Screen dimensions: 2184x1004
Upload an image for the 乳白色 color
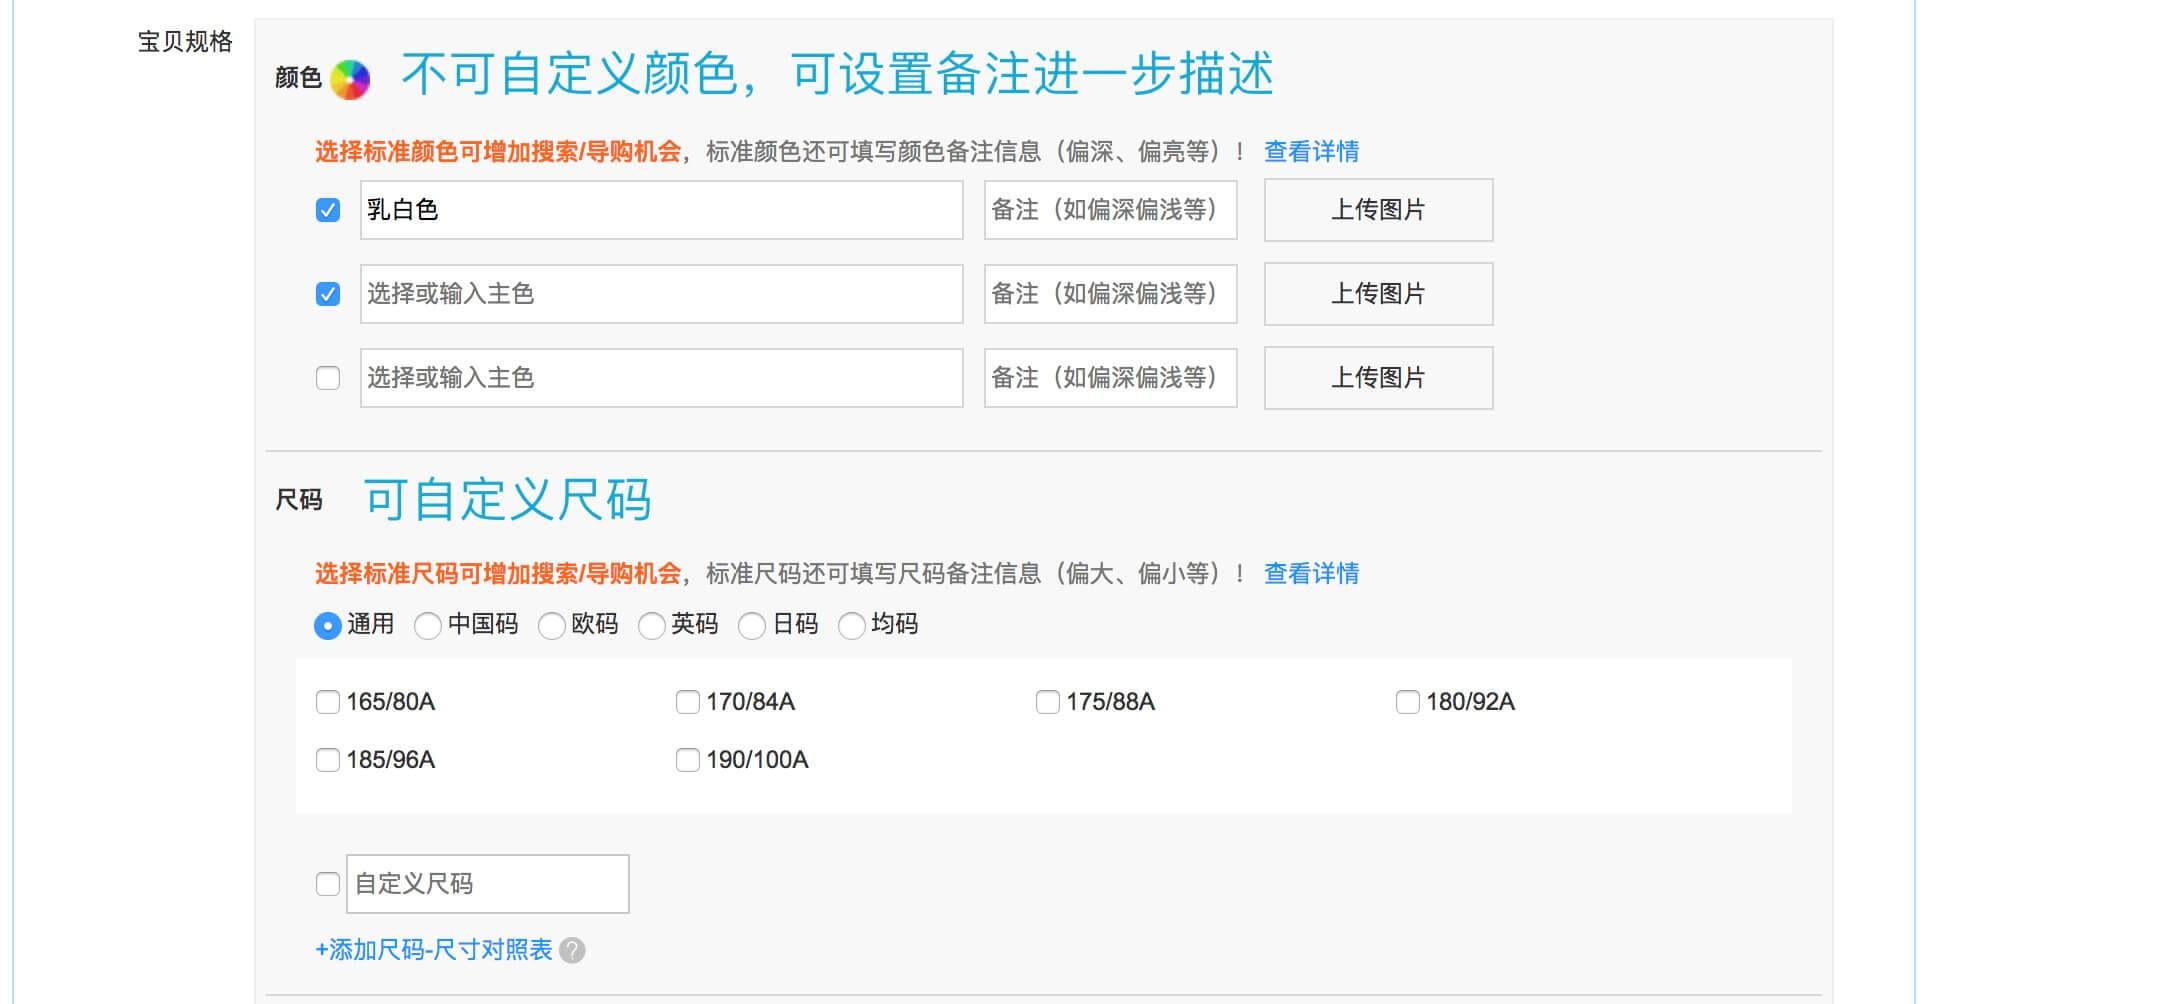click(x=1379, y=210)
